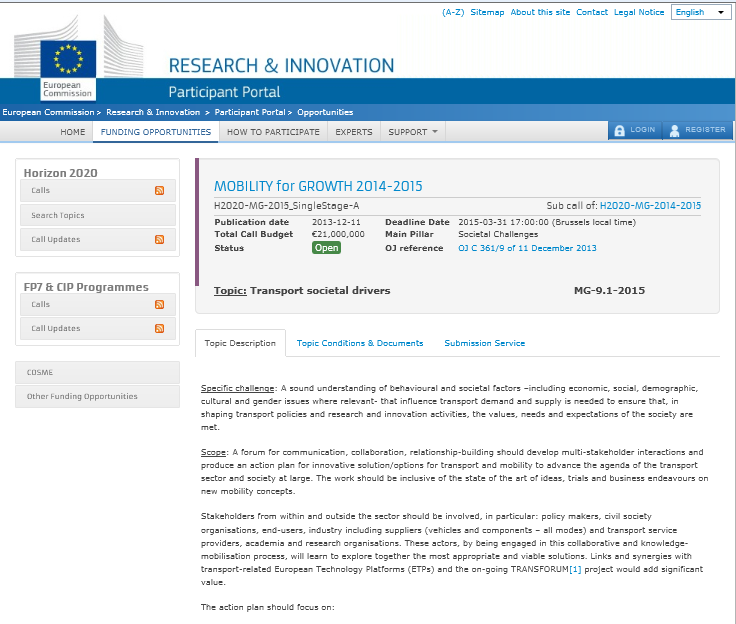Select the Funding Opportunities menu item

click(x=156, y=132)
